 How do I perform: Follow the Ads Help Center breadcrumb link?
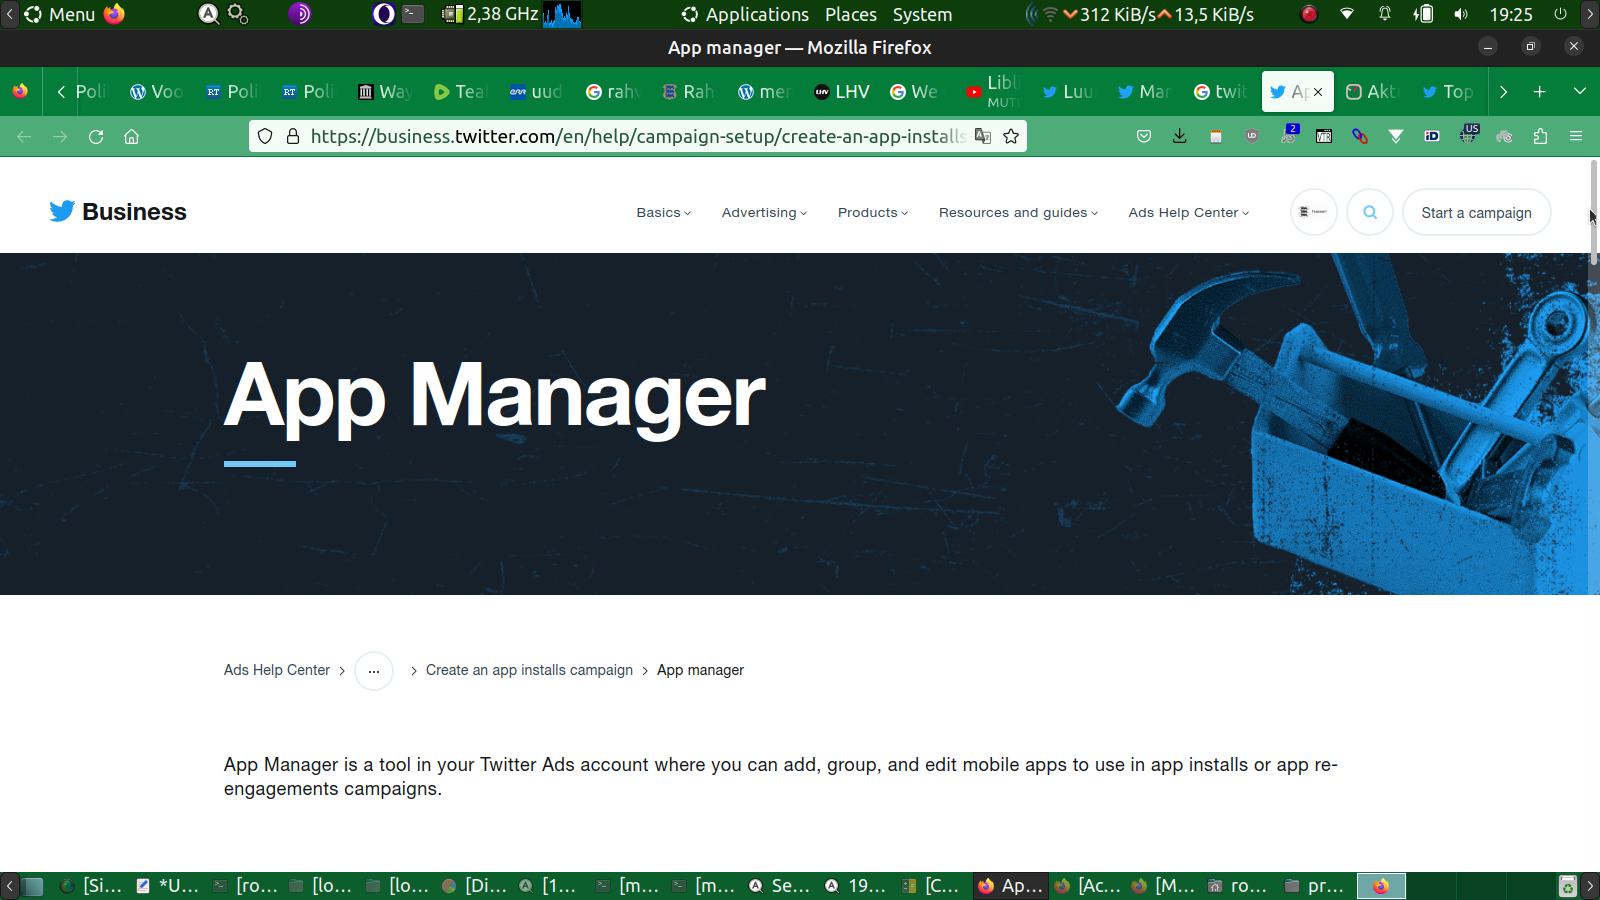(x=277, y=670)
